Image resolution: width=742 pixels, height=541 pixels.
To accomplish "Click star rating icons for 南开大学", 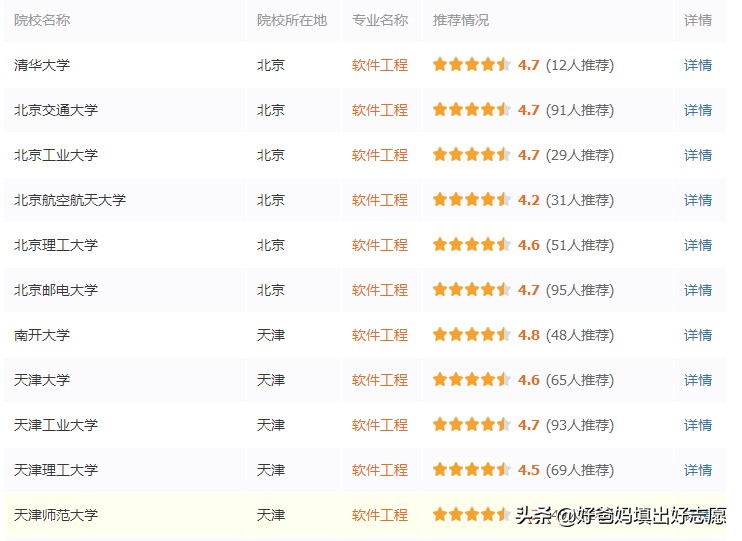I will point(472,334).
